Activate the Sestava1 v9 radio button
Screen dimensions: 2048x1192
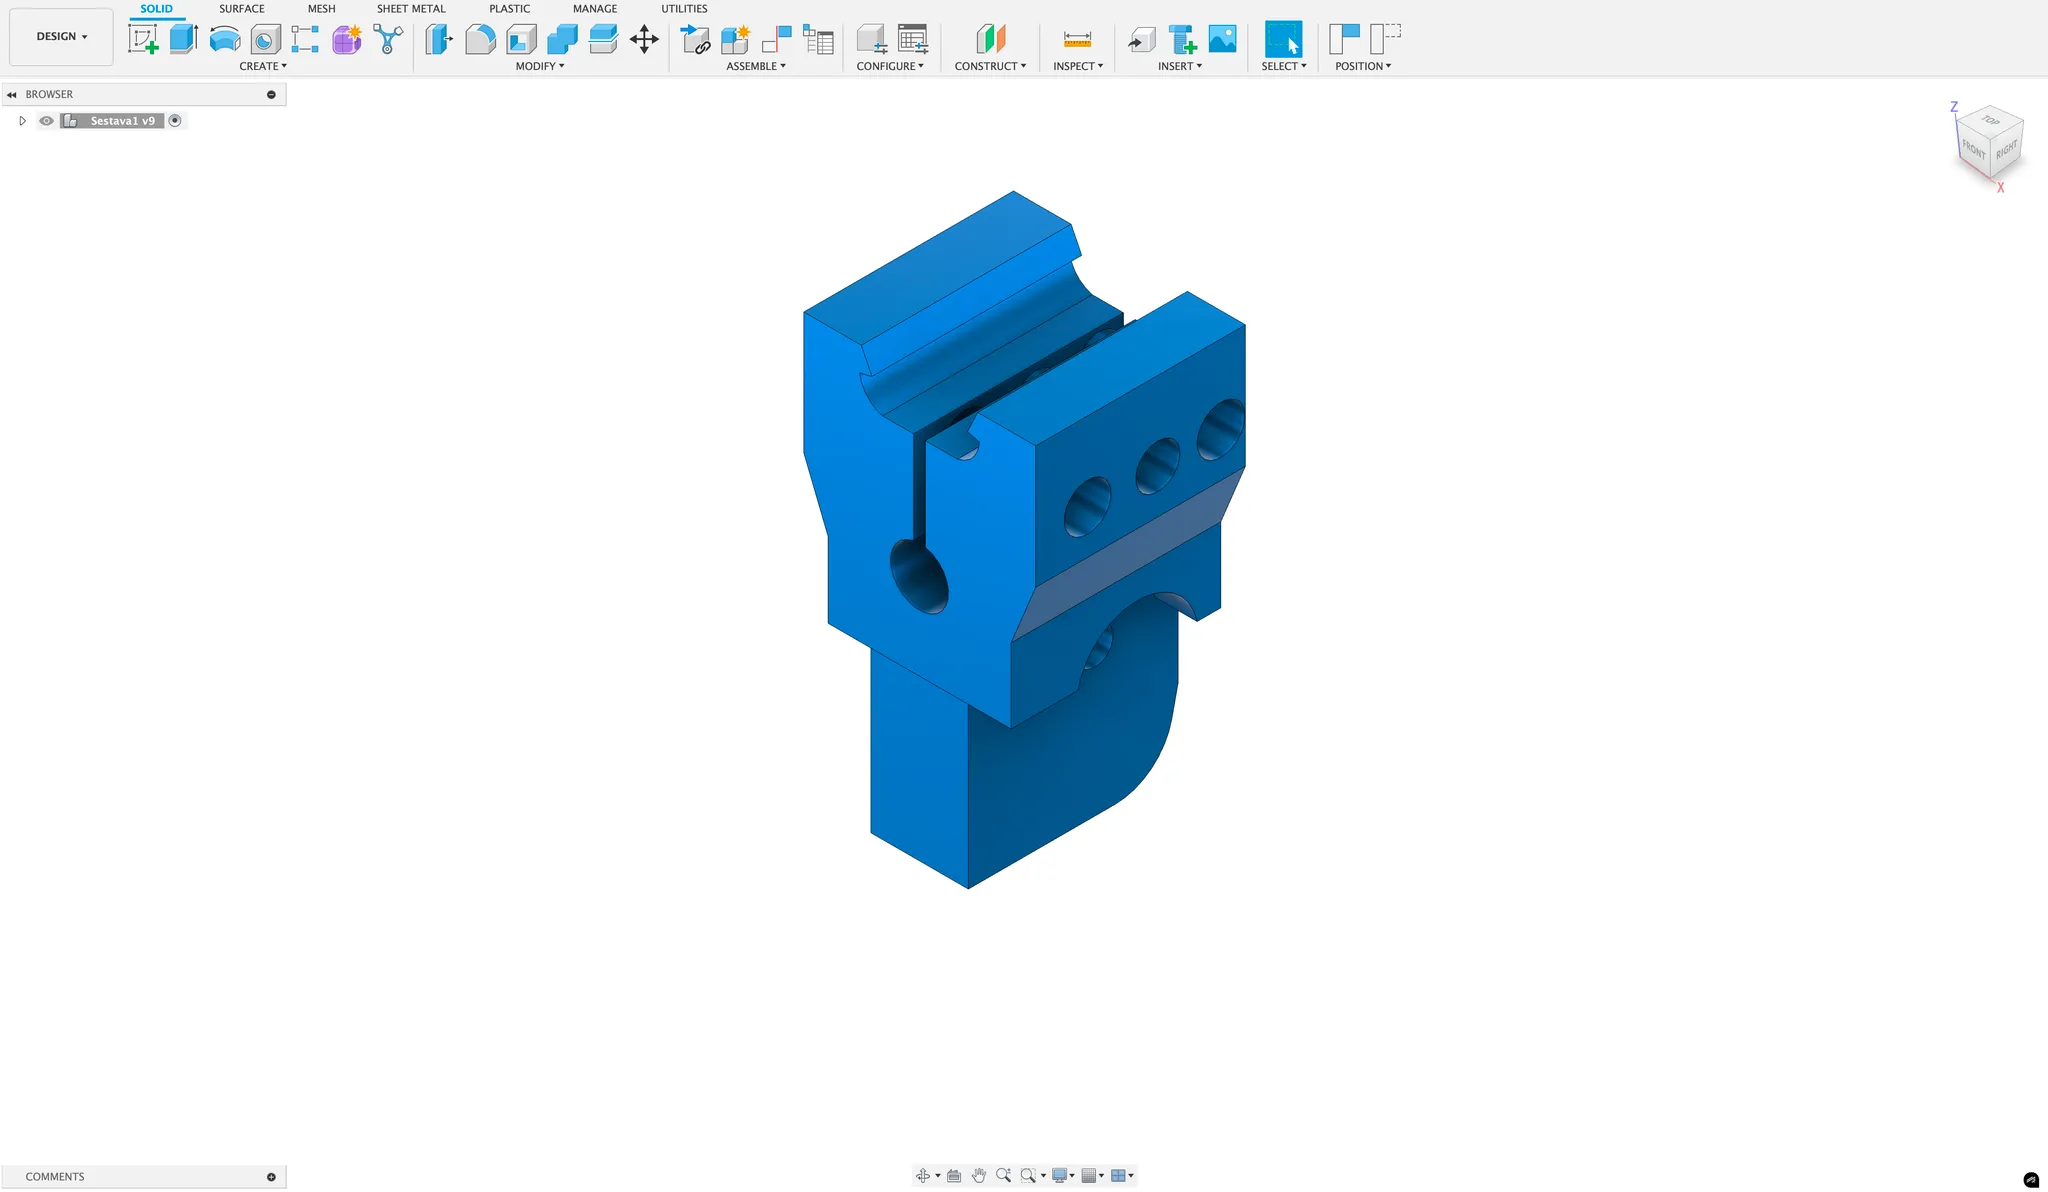pos(175,121)
